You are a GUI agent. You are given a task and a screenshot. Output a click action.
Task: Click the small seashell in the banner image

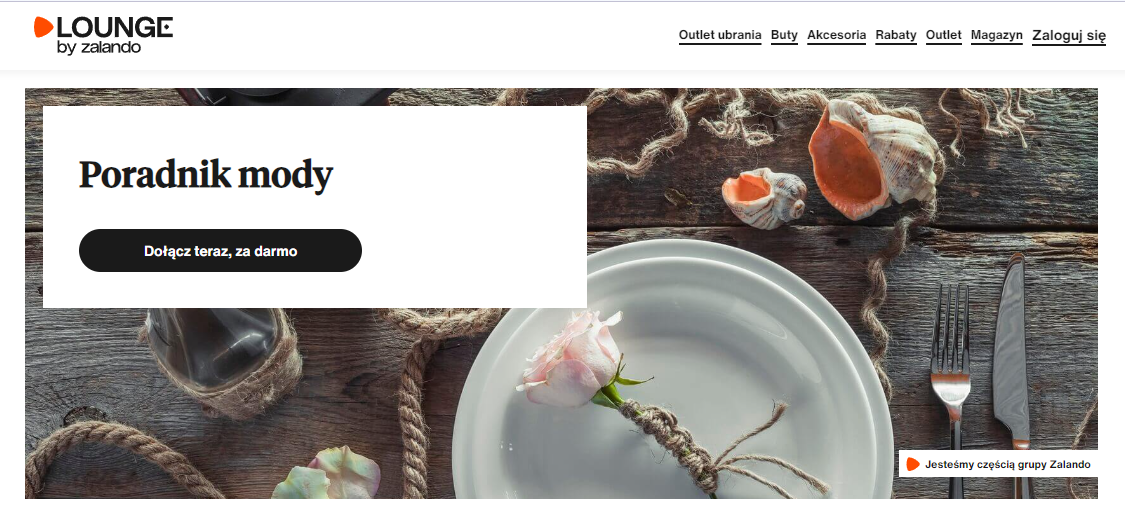[x=764, y=197]
